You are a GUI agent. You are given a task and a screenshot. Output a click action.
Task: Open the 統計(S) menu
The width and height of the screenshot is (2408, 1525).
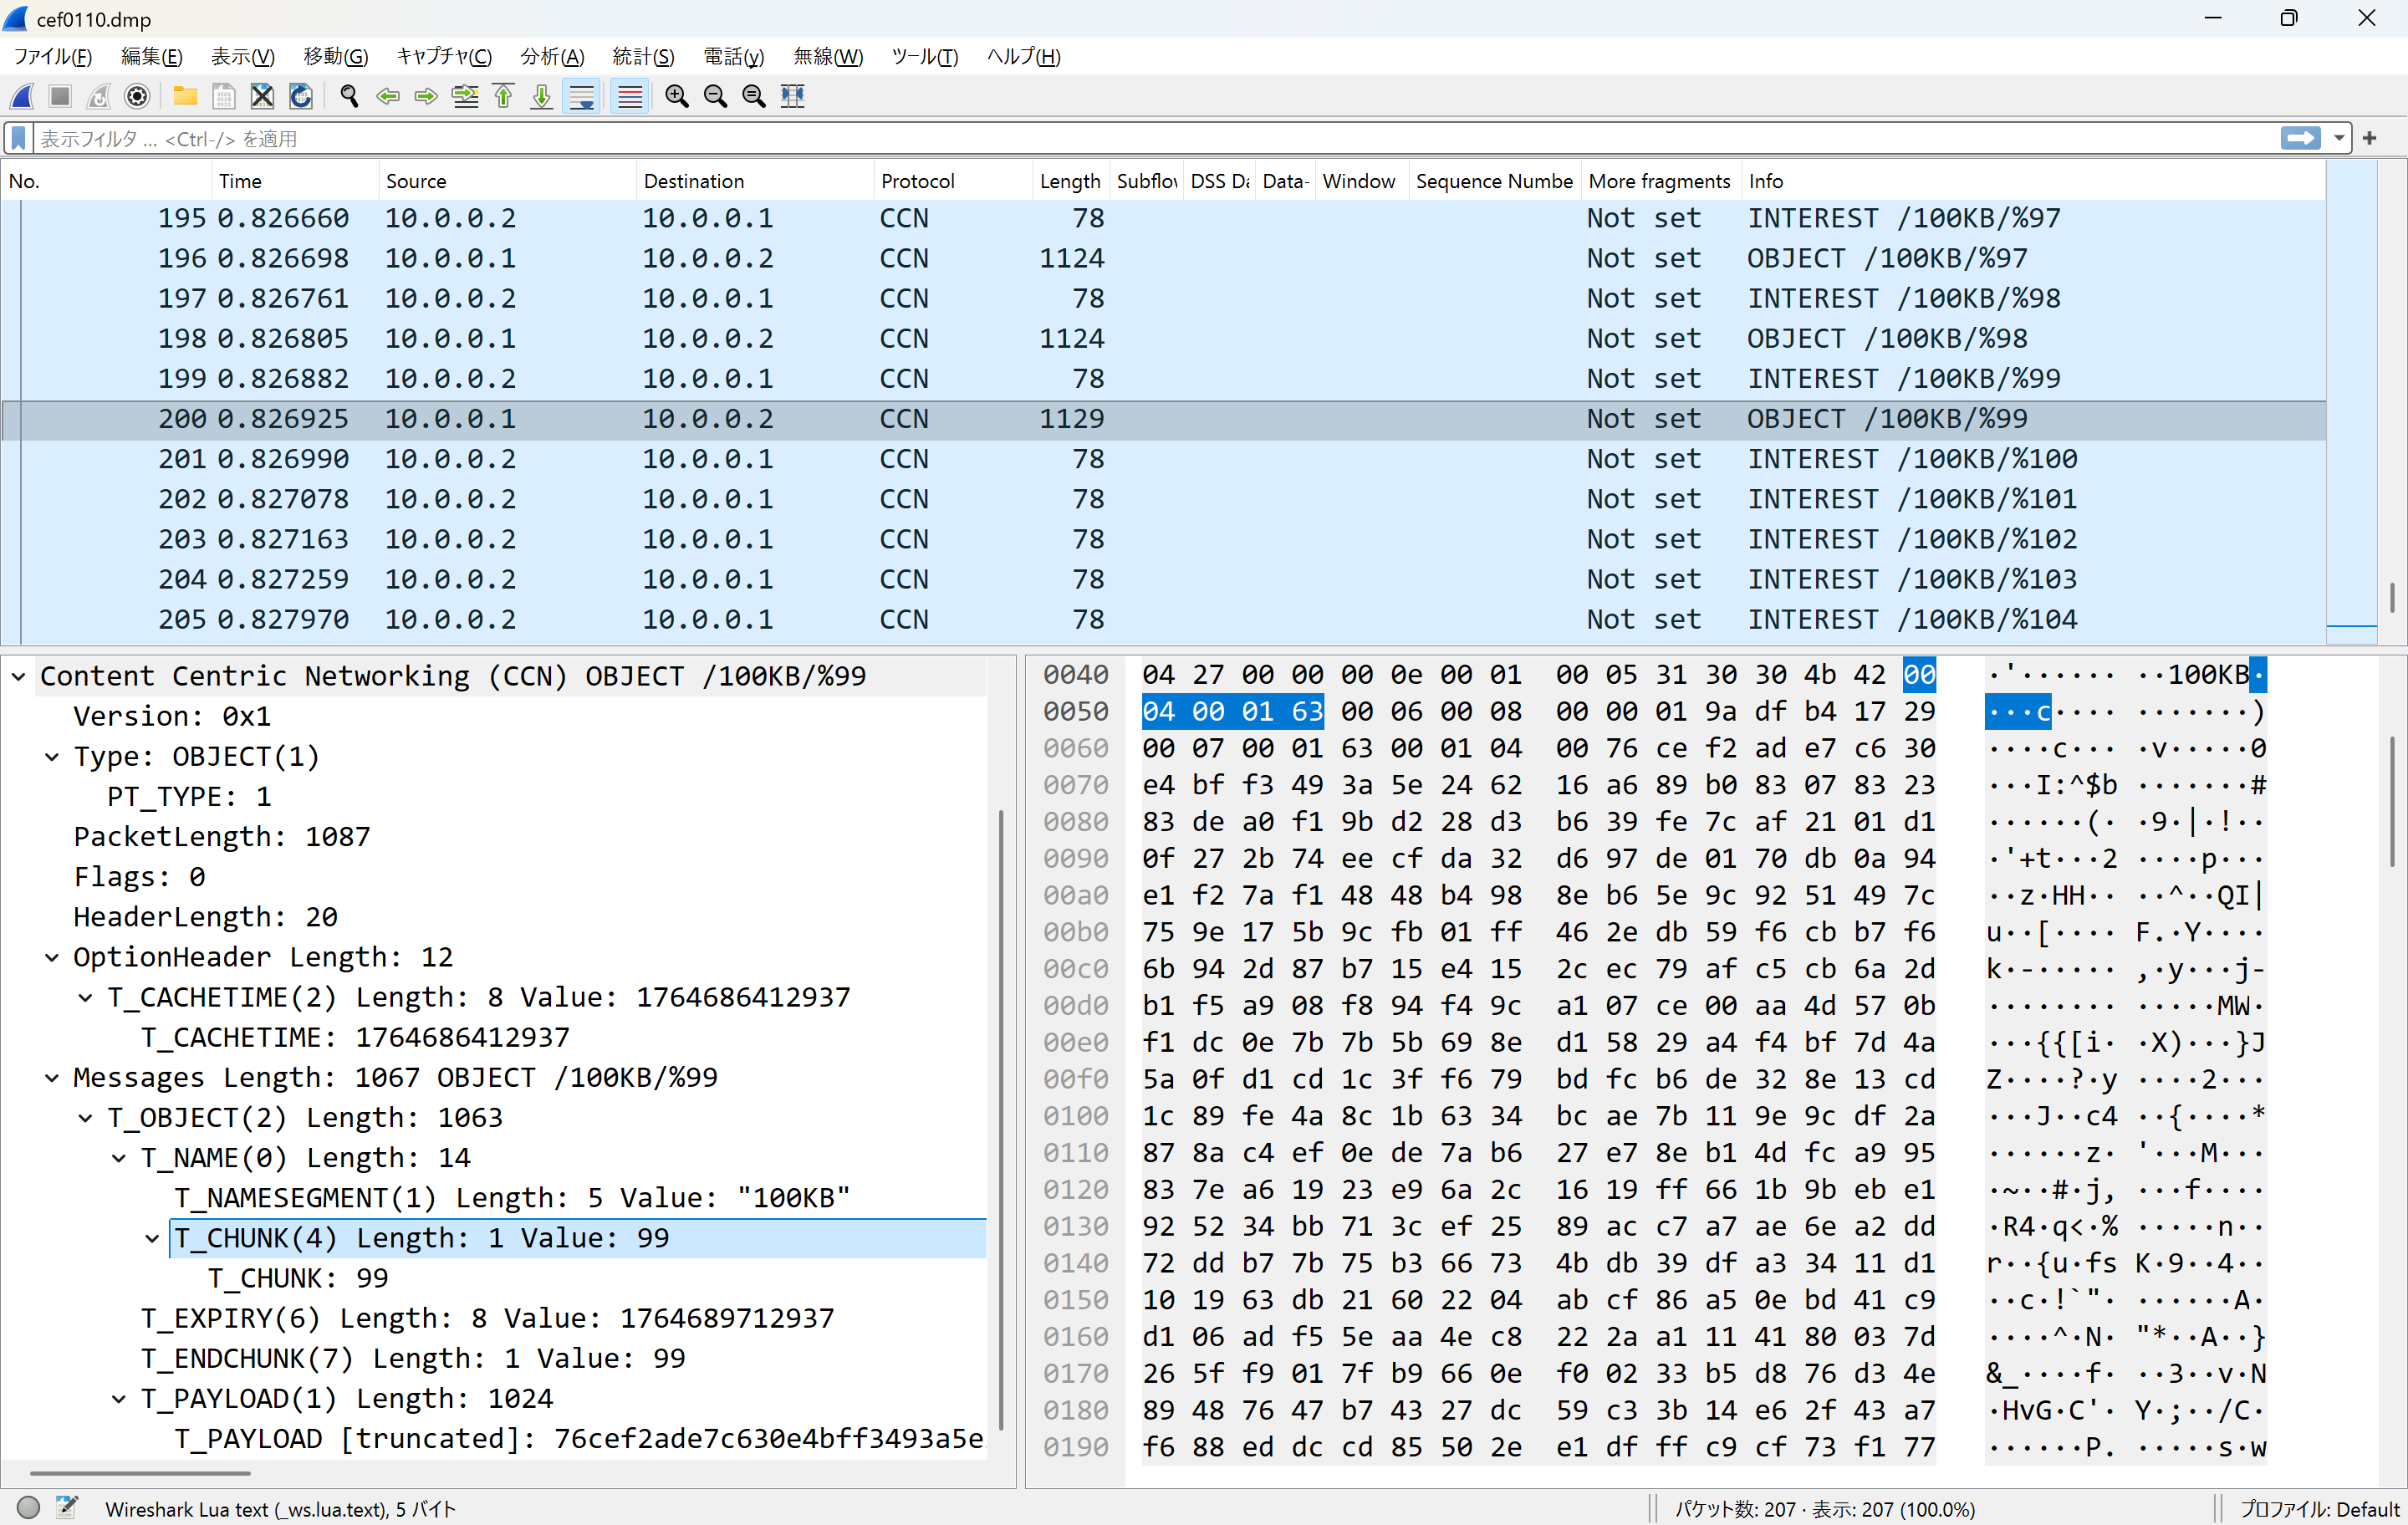[643, 57]
